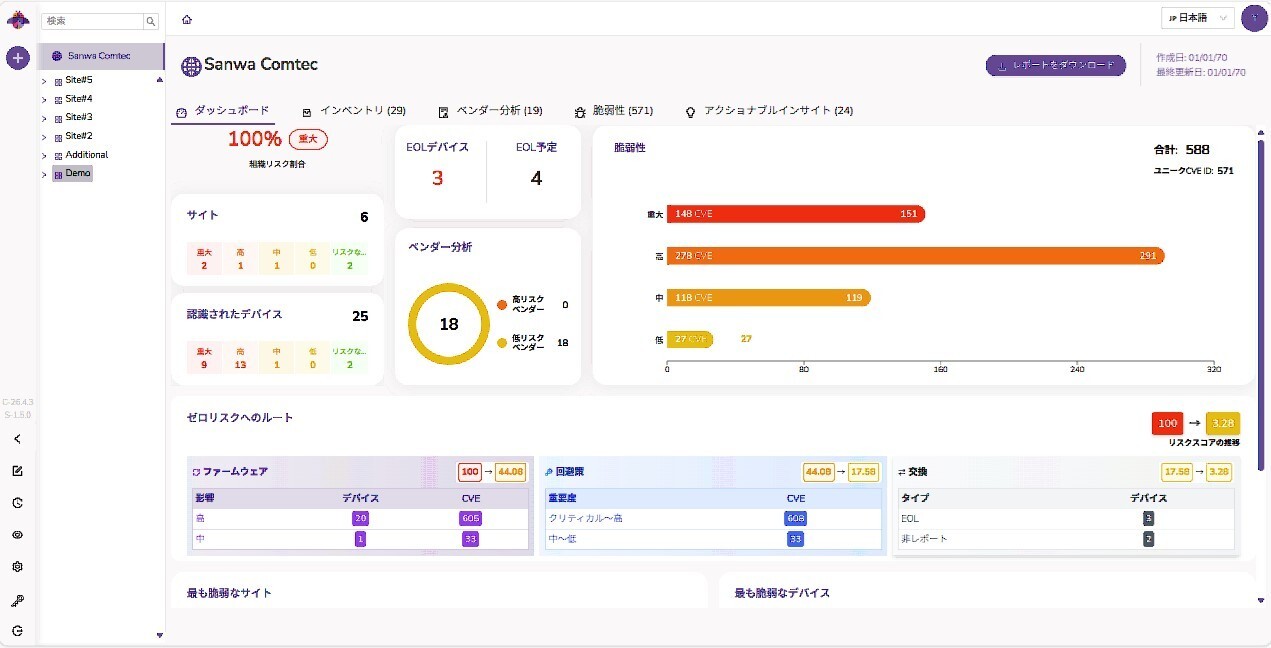Click the purple plus add button
Image resolution: width=1271 pixels, height=648 pixels.
click(17, 58)
